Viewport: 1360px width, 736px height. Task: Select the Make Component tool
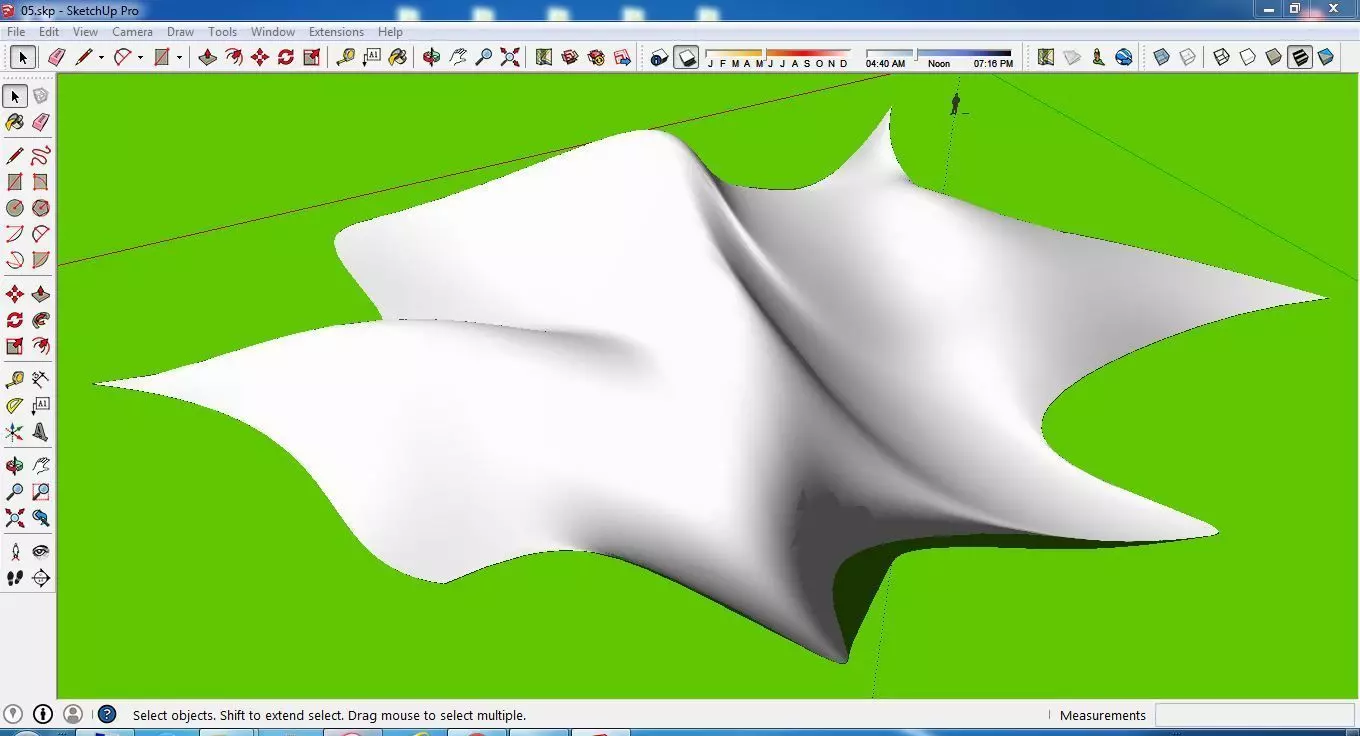coord(41,96)
